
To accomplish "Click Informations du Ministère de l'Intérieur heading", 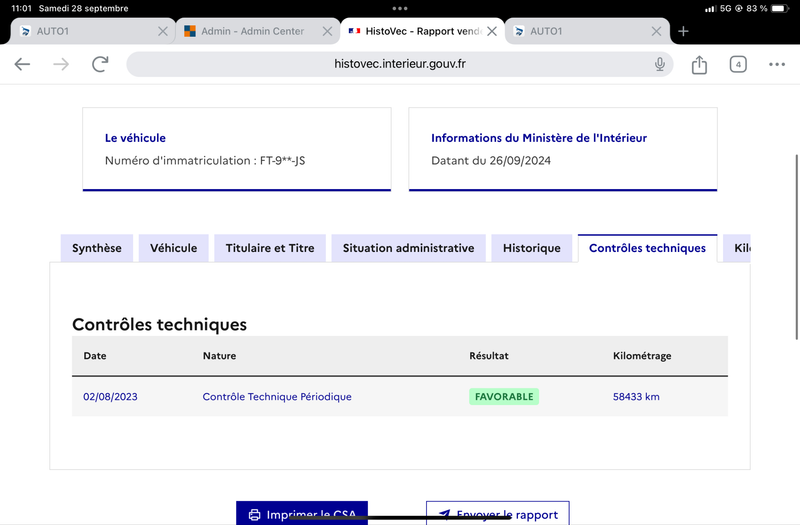I will [539, 138].
